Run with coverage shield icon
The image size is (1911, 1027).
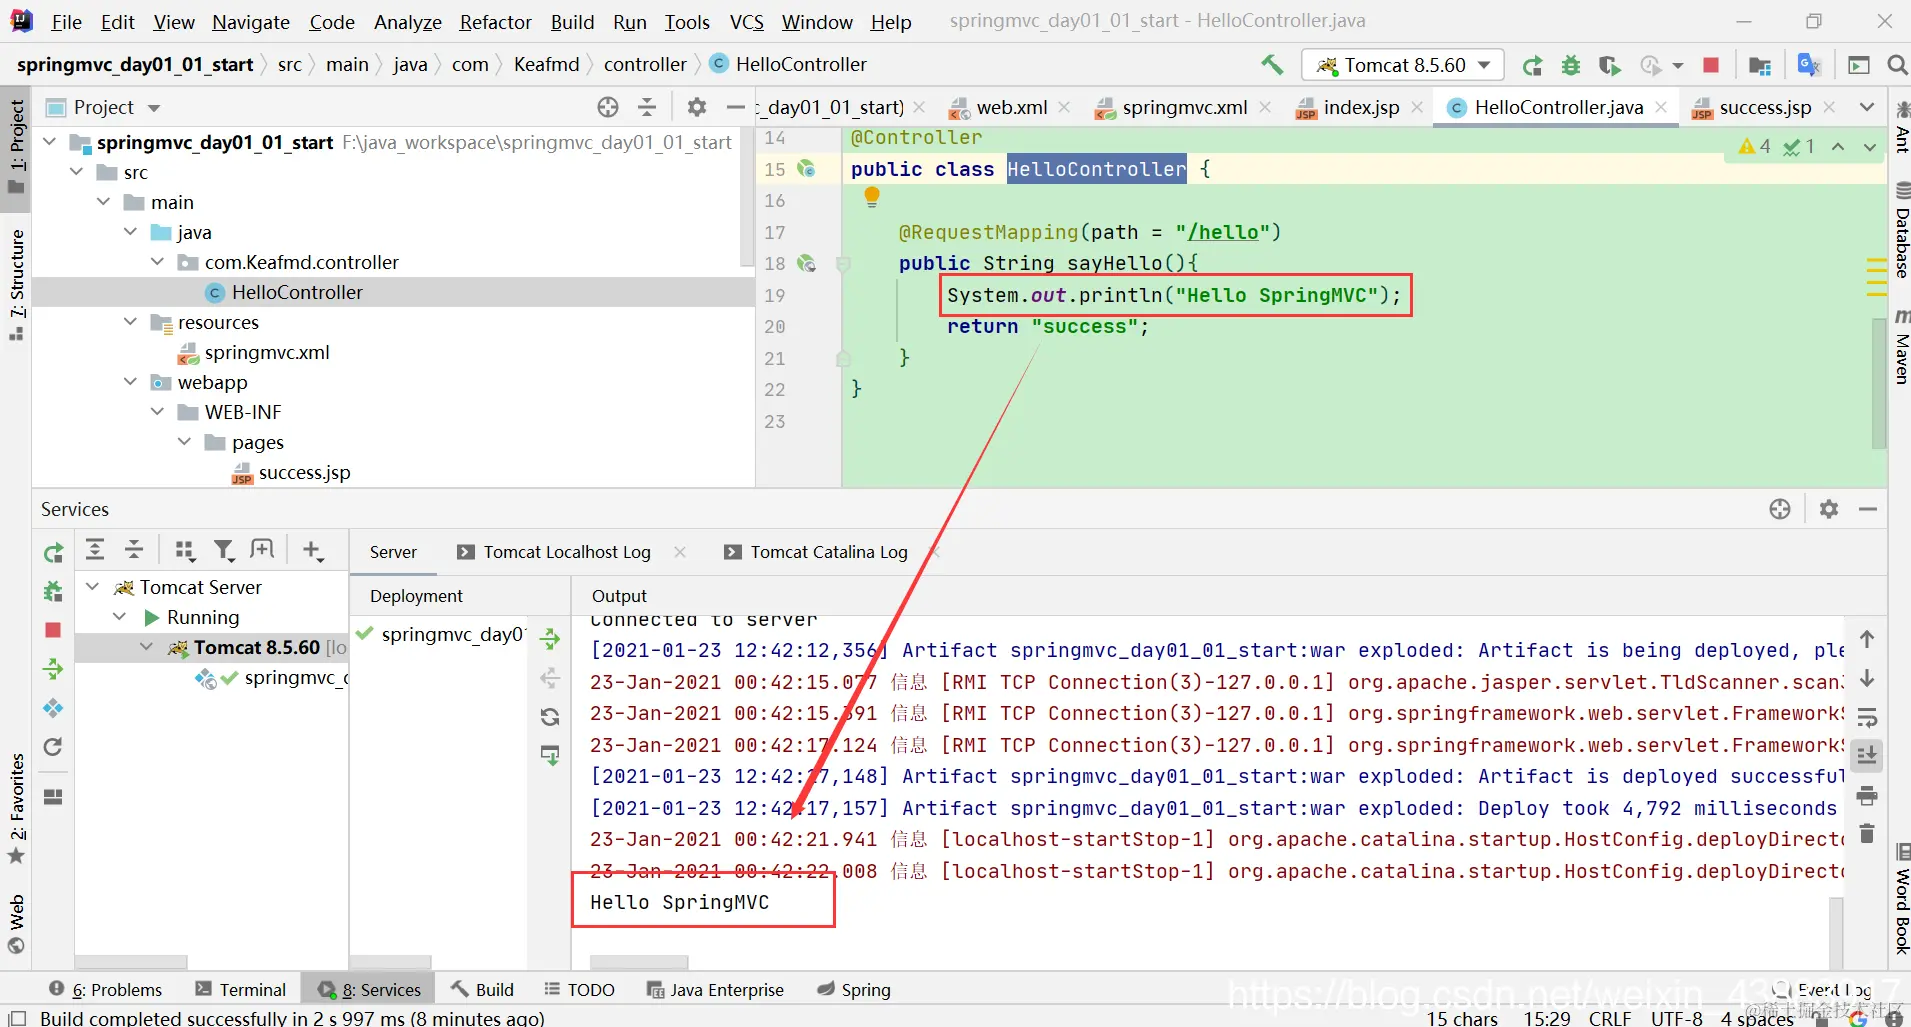[1609, 66]
